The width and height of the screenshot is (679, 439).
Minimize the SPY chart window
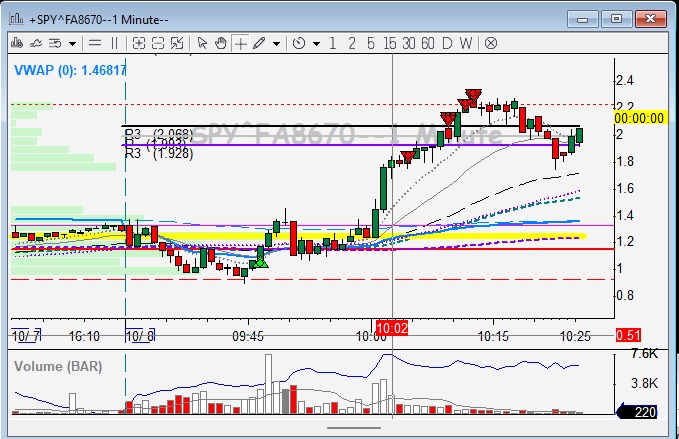[x=582, y=19]
